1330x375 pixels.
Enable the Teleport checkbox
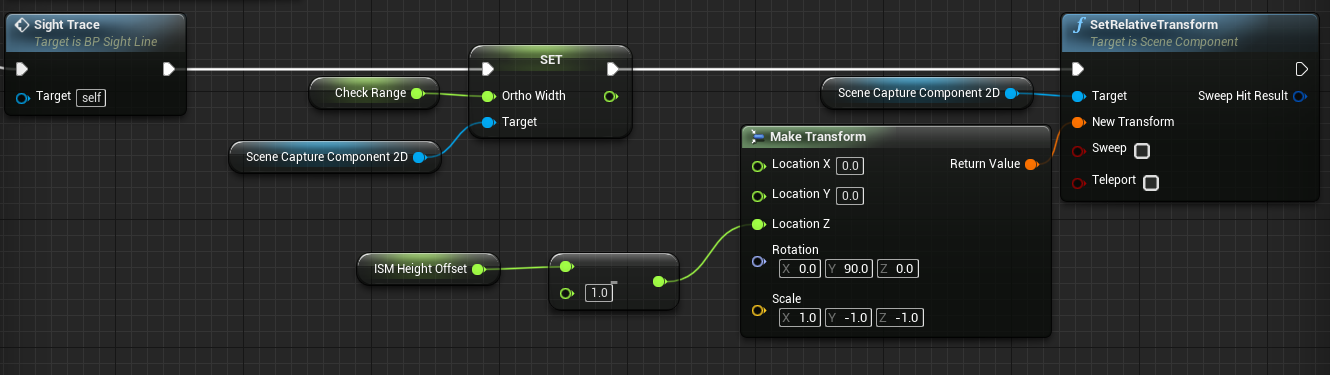1151,182
